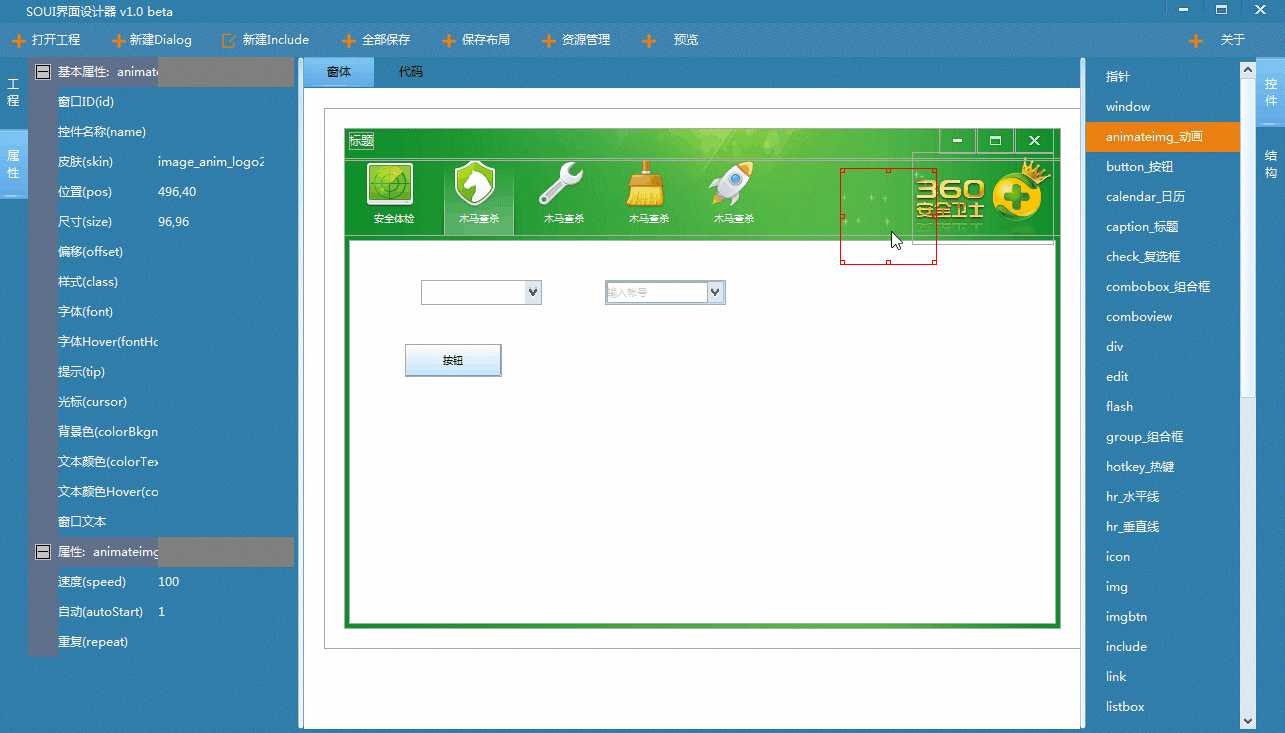Image resolution: width=1285 pixels, height=733 pixels.
Task: Open the 属性 side tab
Action: (13, 165)
